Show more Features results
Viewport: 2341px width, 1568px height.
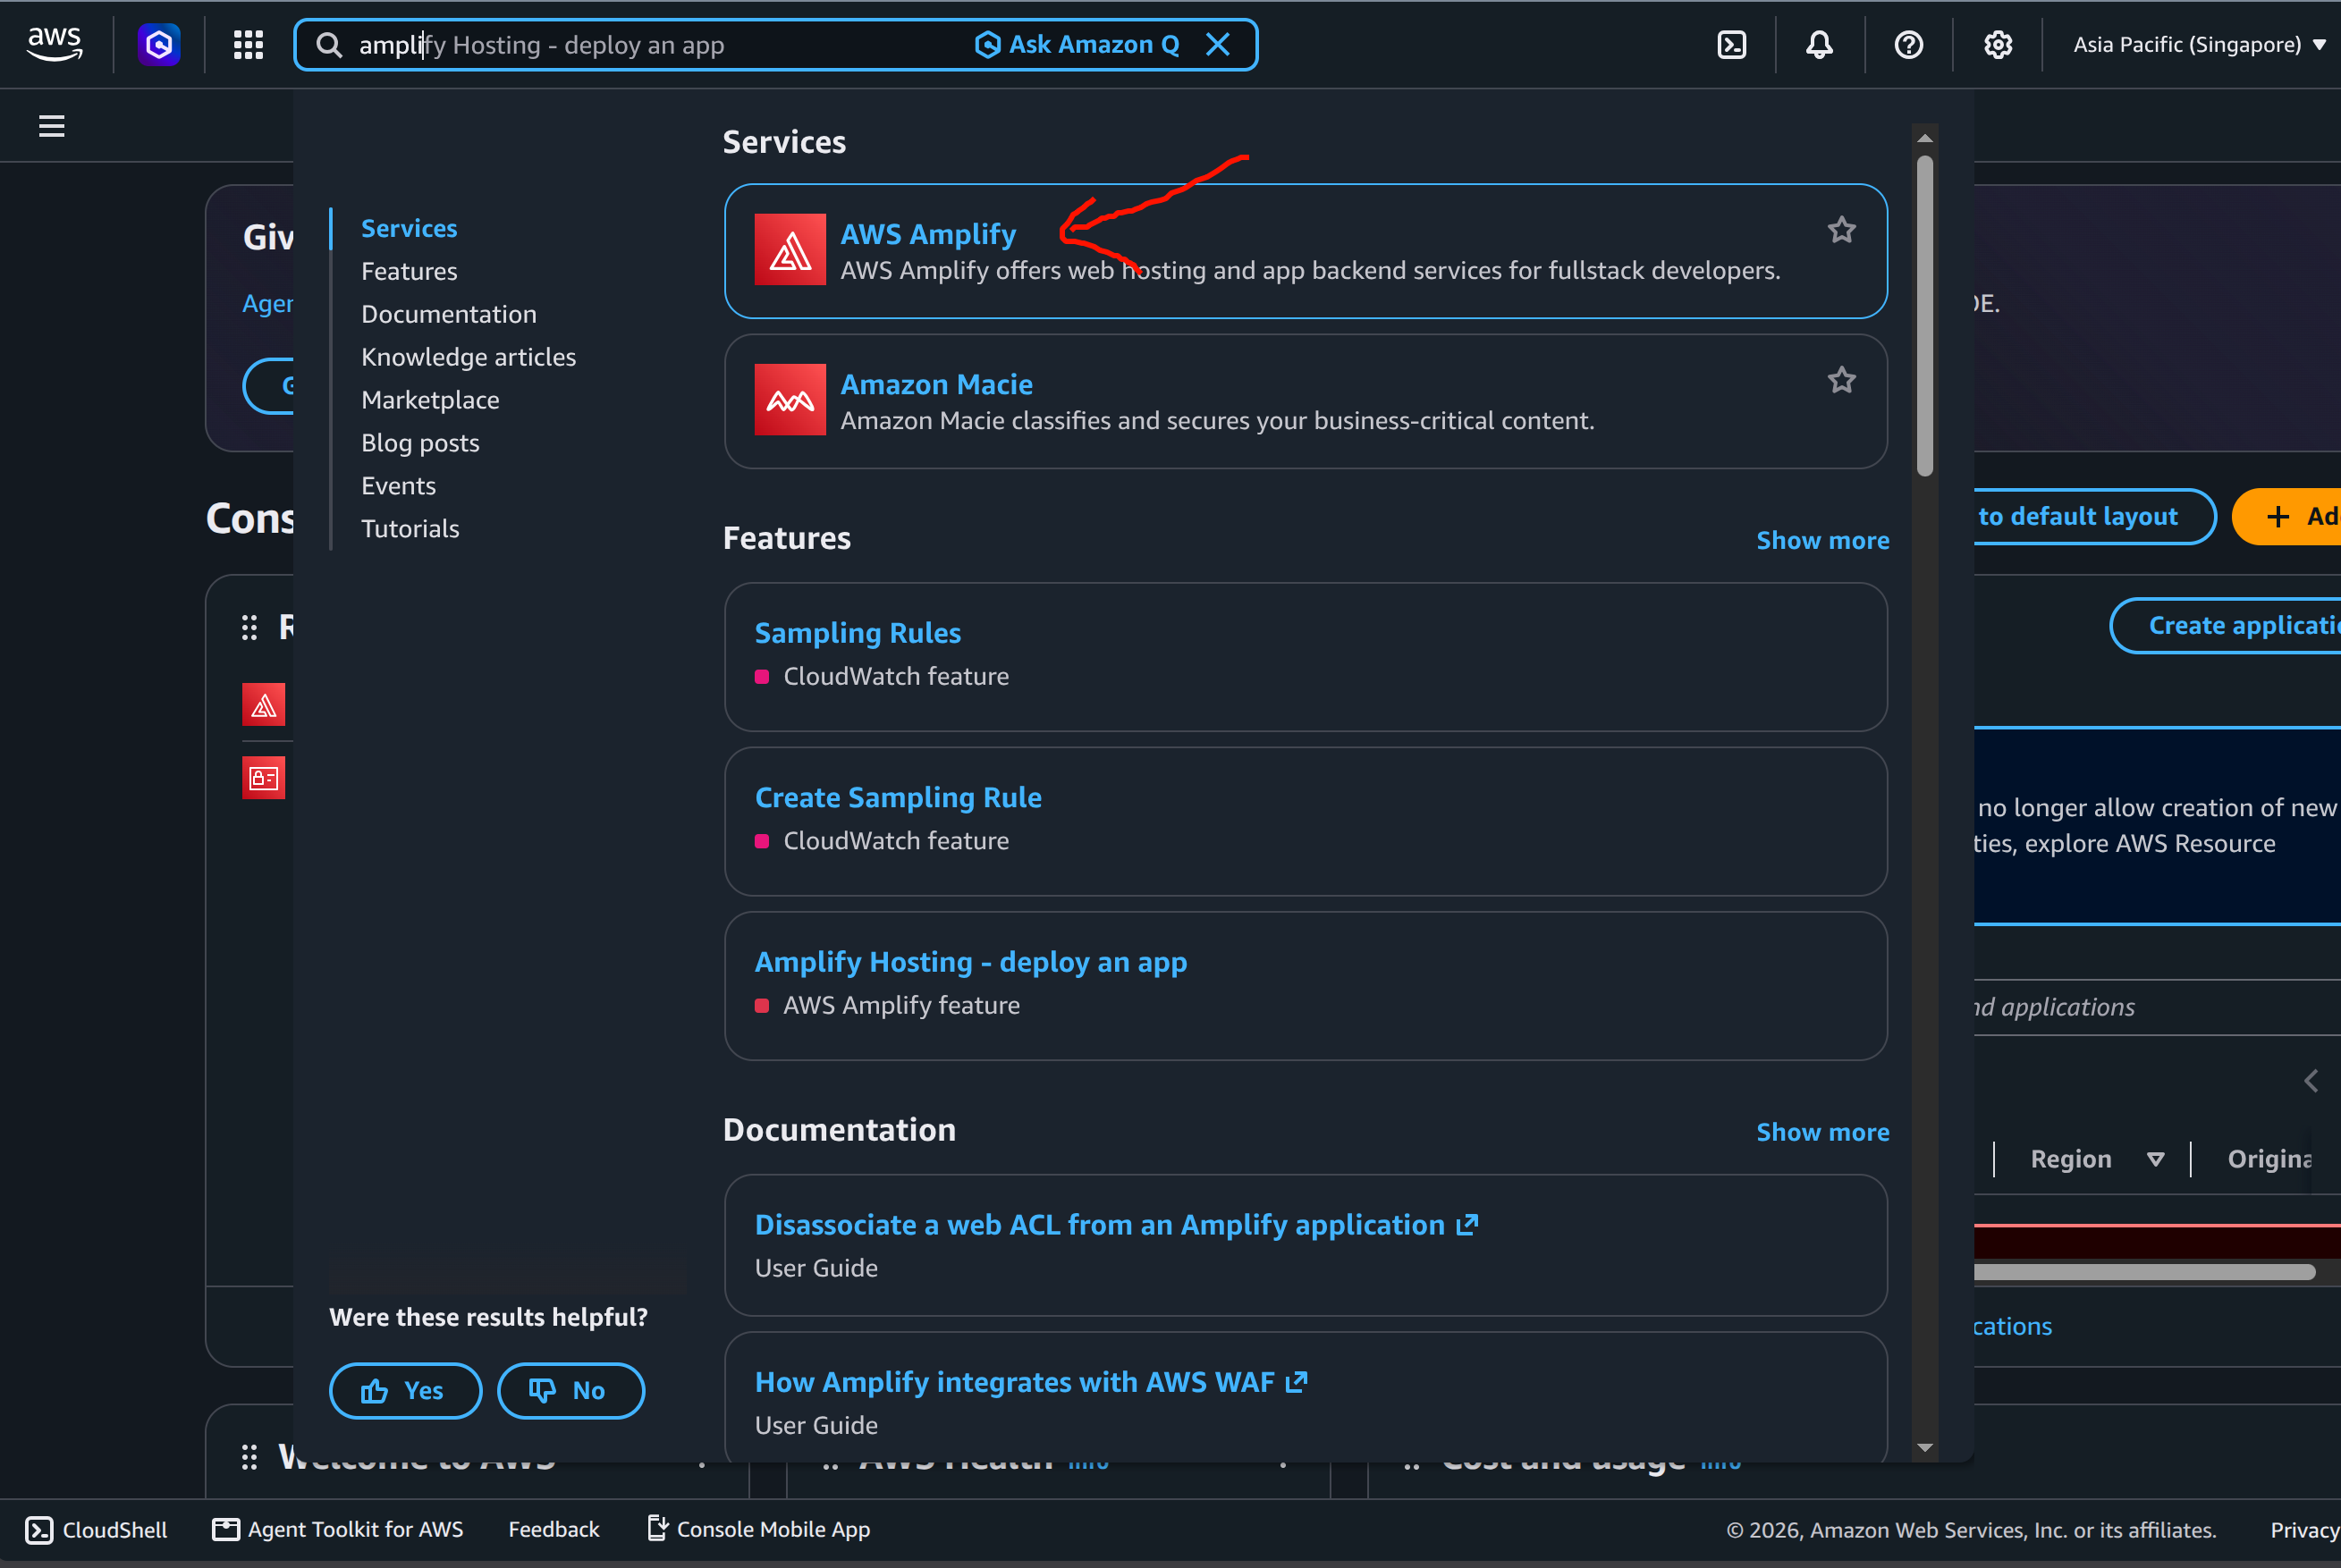click(x=1822, y=540)
